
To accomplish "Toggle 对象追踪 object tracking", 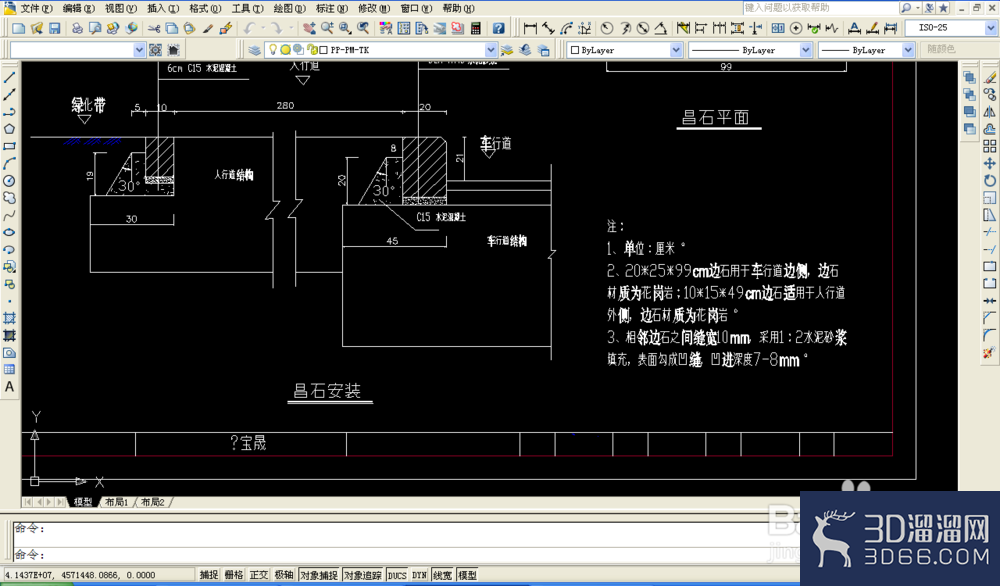I will (x=363, y=575).
